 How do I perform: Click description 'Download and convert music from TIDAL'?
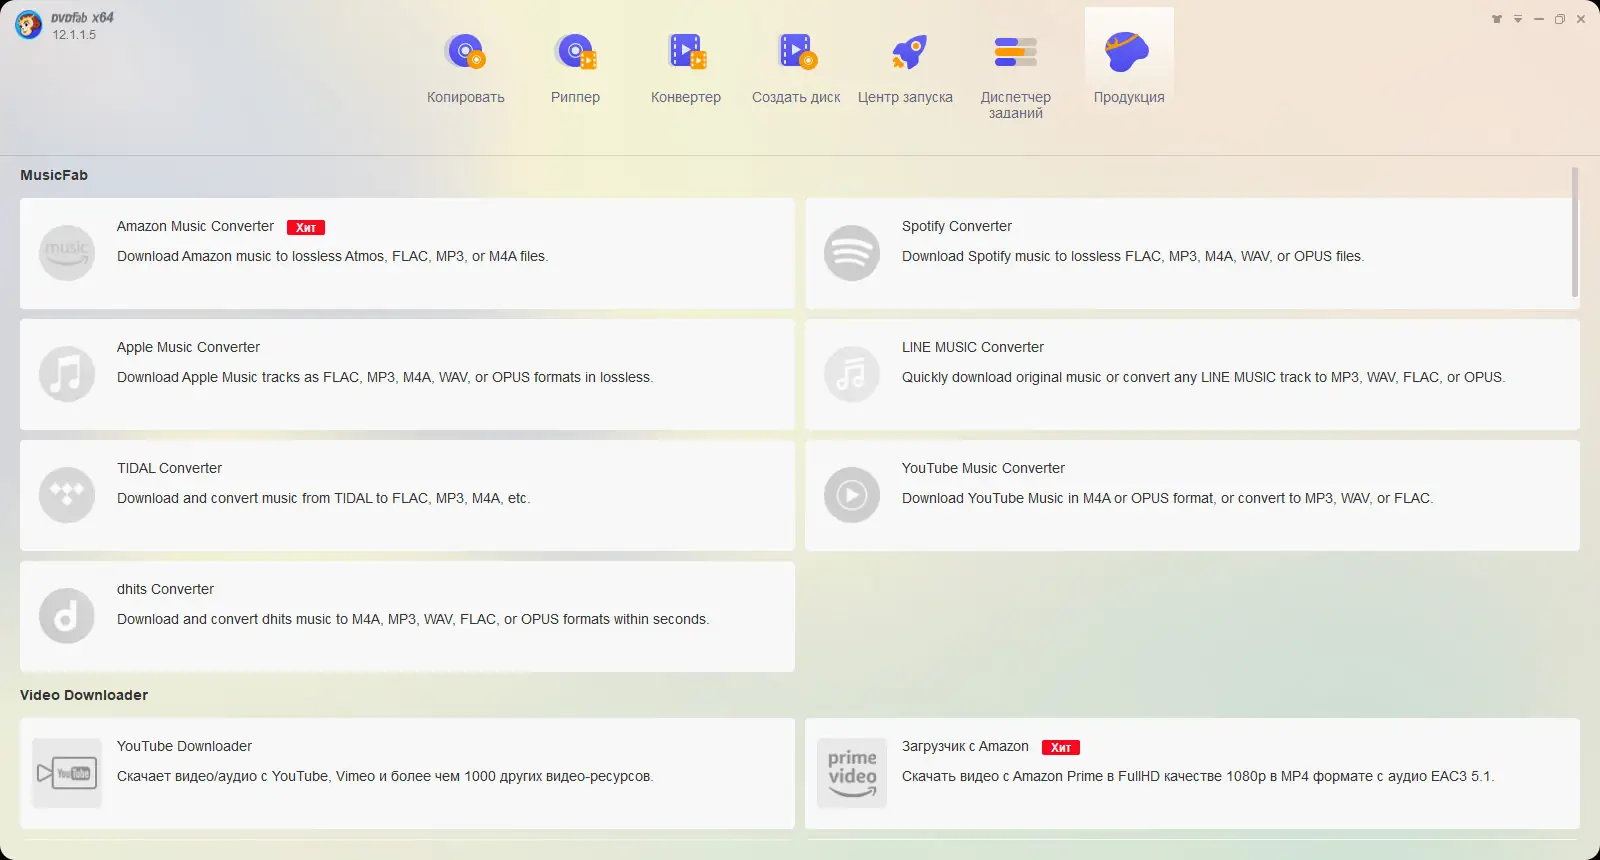(x=323, y=498)
